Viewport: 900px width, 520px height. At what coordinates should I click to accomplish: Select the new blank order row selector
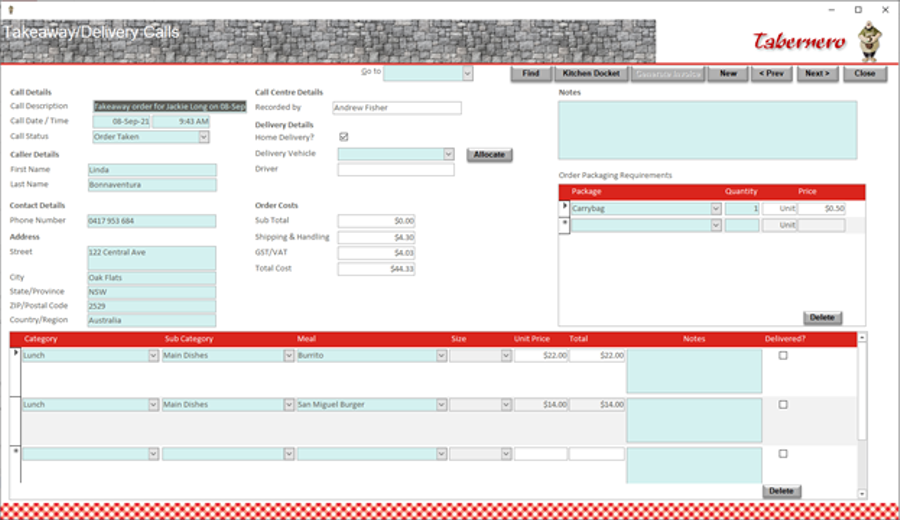(15, 465)
